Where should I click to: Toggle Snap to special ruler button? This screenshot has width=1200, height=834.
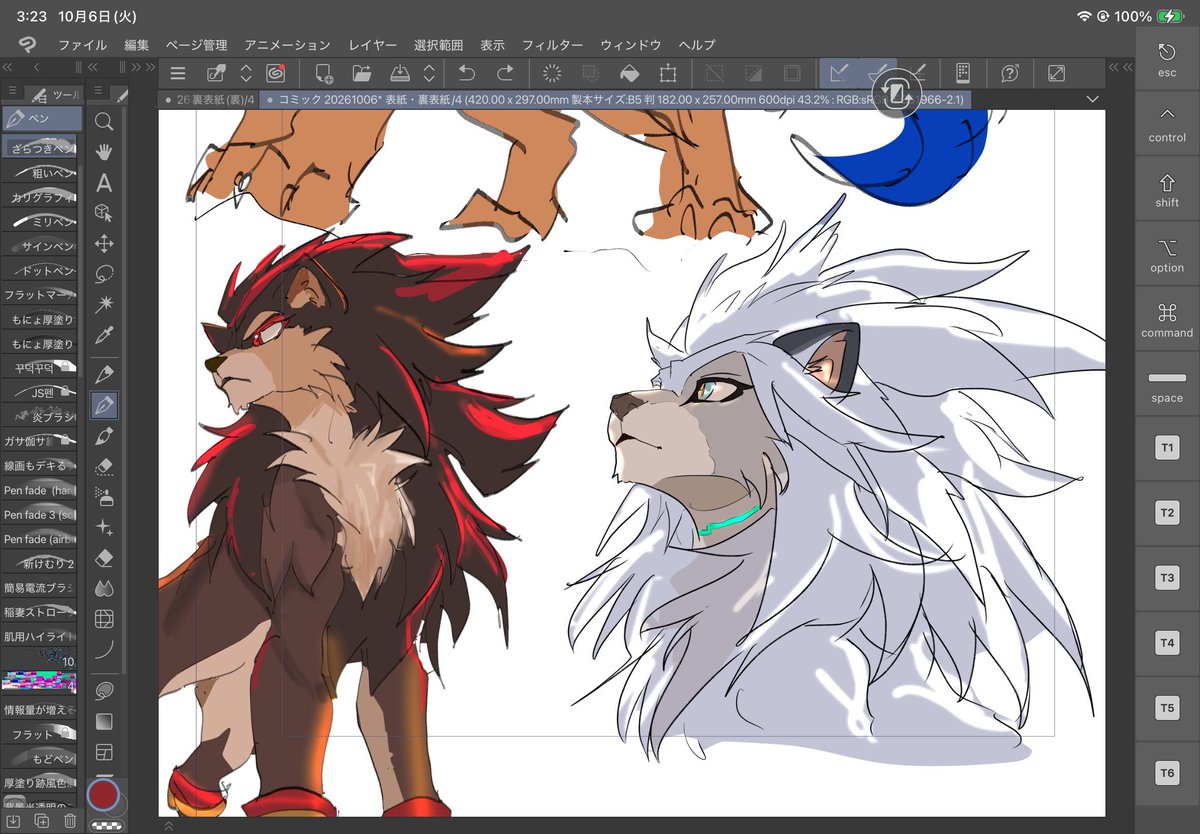click(x=877, y=73)
